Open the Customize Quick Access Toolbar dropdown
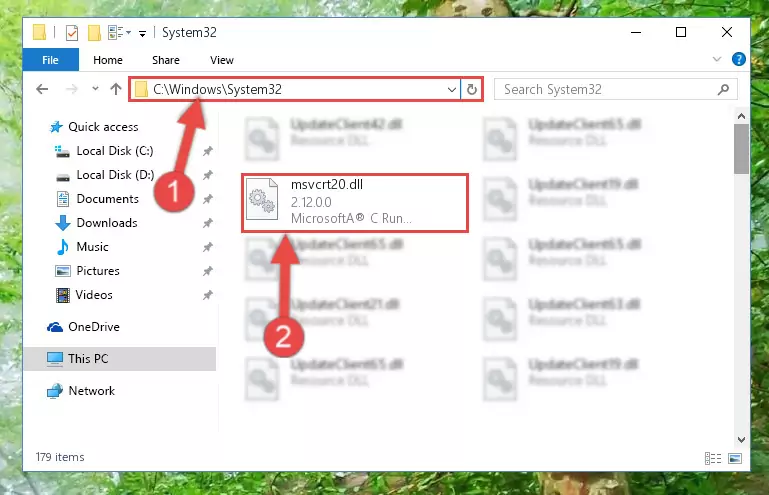Image resolution: width=769 pixels, height=495 pixels. click(142, 33)
